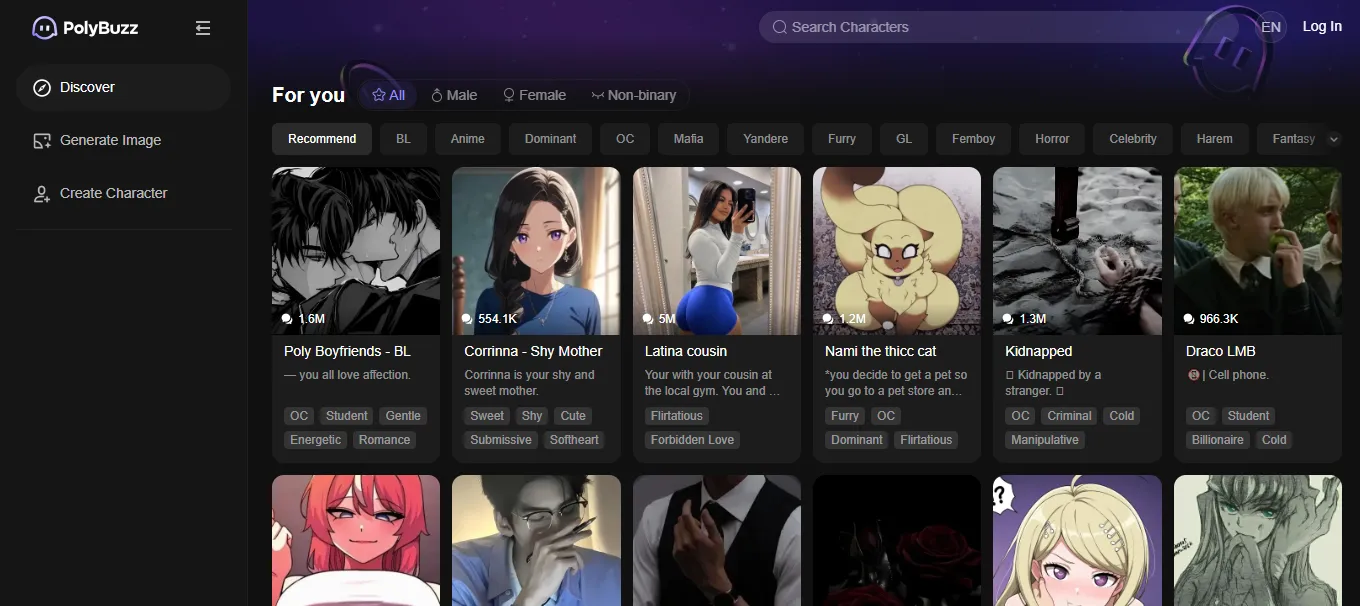This screenshot has height=606, width=1360.
Task: Collapse the sidebar menu icon
Action: tap(203, 28)
